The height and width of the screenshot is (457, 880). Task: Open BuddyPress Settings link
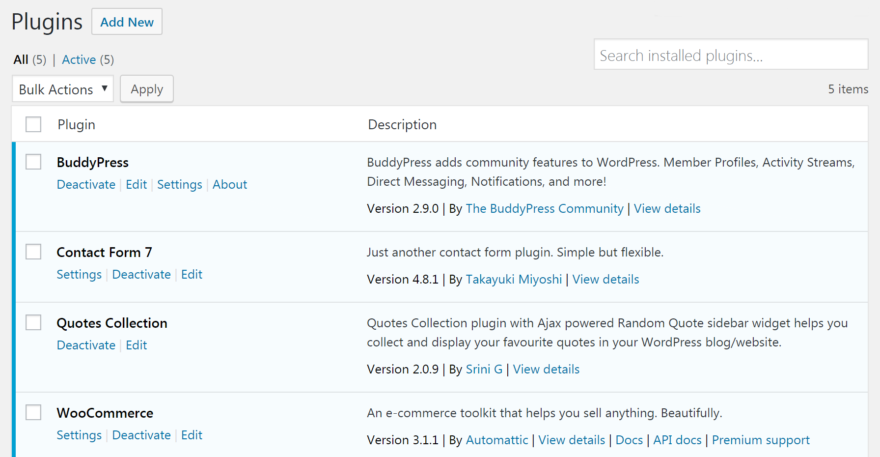pos(179,185)
